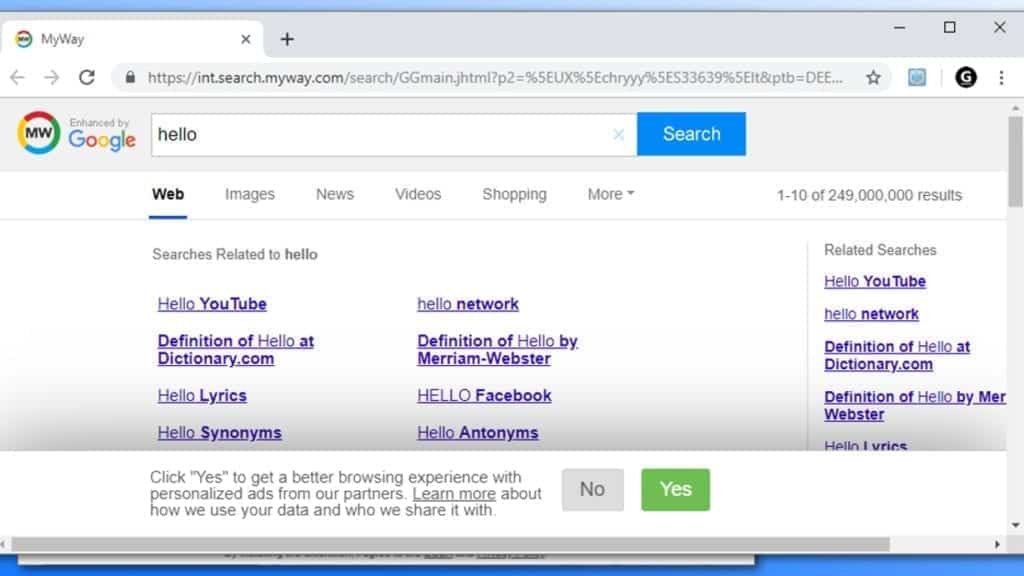Open the Shopping tab
This screenshot has width=1024, height=576.
pos(515,194)
